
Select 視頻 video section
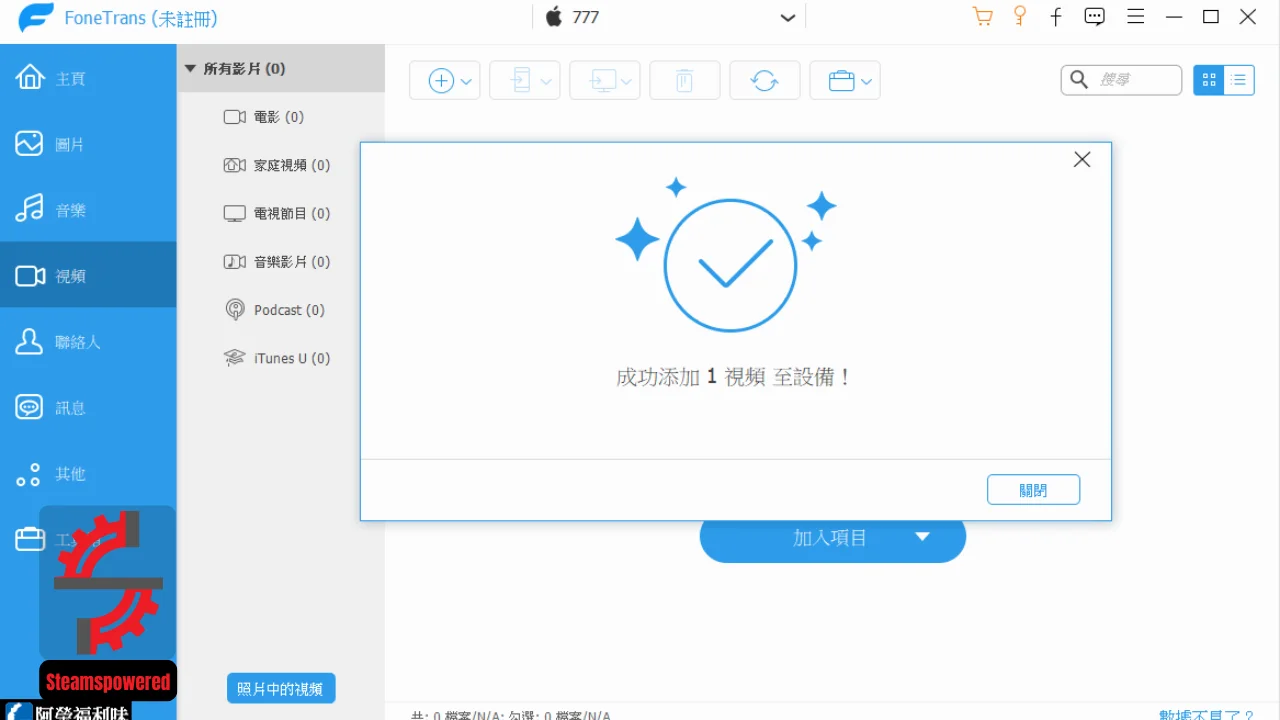(88, 275)
